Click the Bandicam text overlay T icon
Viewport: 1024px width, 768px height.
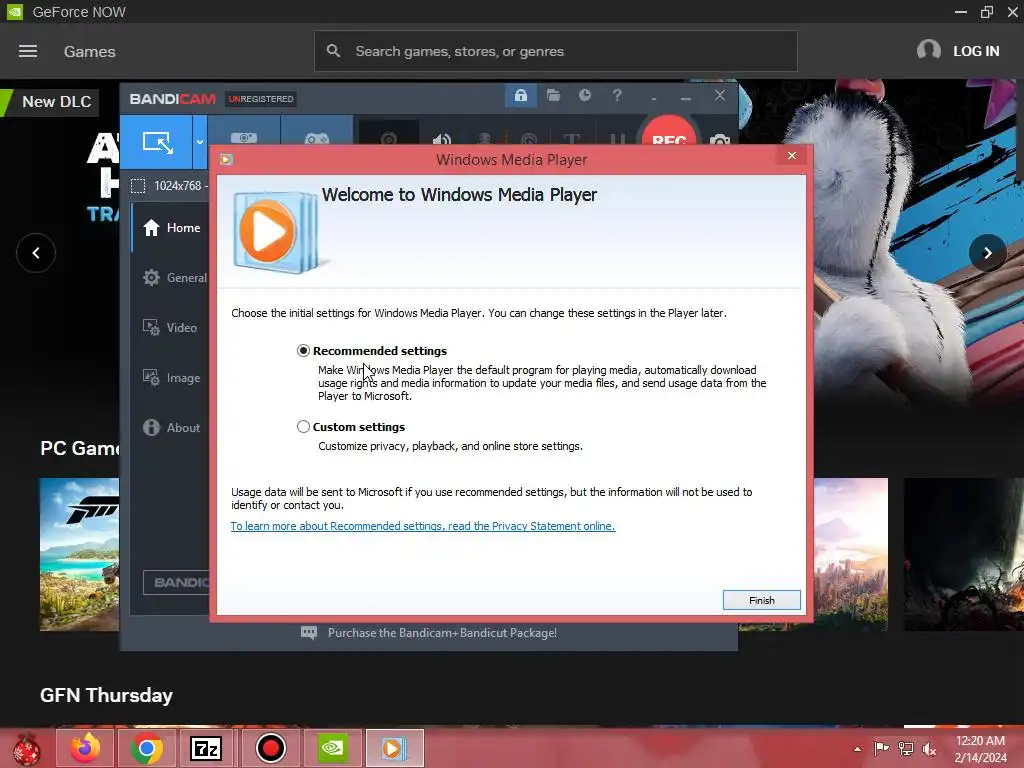pyautogui.click(x=571, y=138)
